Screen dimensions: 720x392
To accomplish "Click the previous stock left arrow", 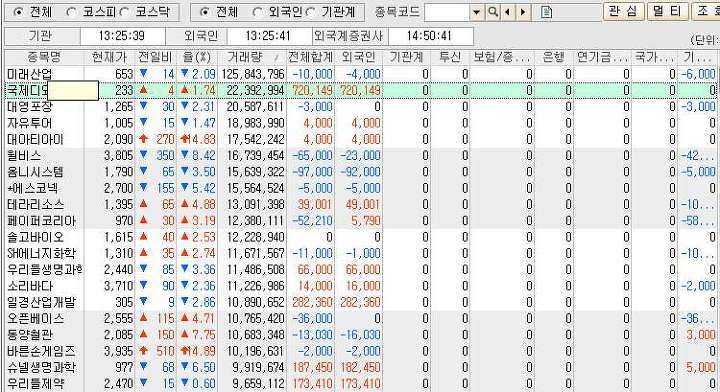I will click(x=507, y=12).
